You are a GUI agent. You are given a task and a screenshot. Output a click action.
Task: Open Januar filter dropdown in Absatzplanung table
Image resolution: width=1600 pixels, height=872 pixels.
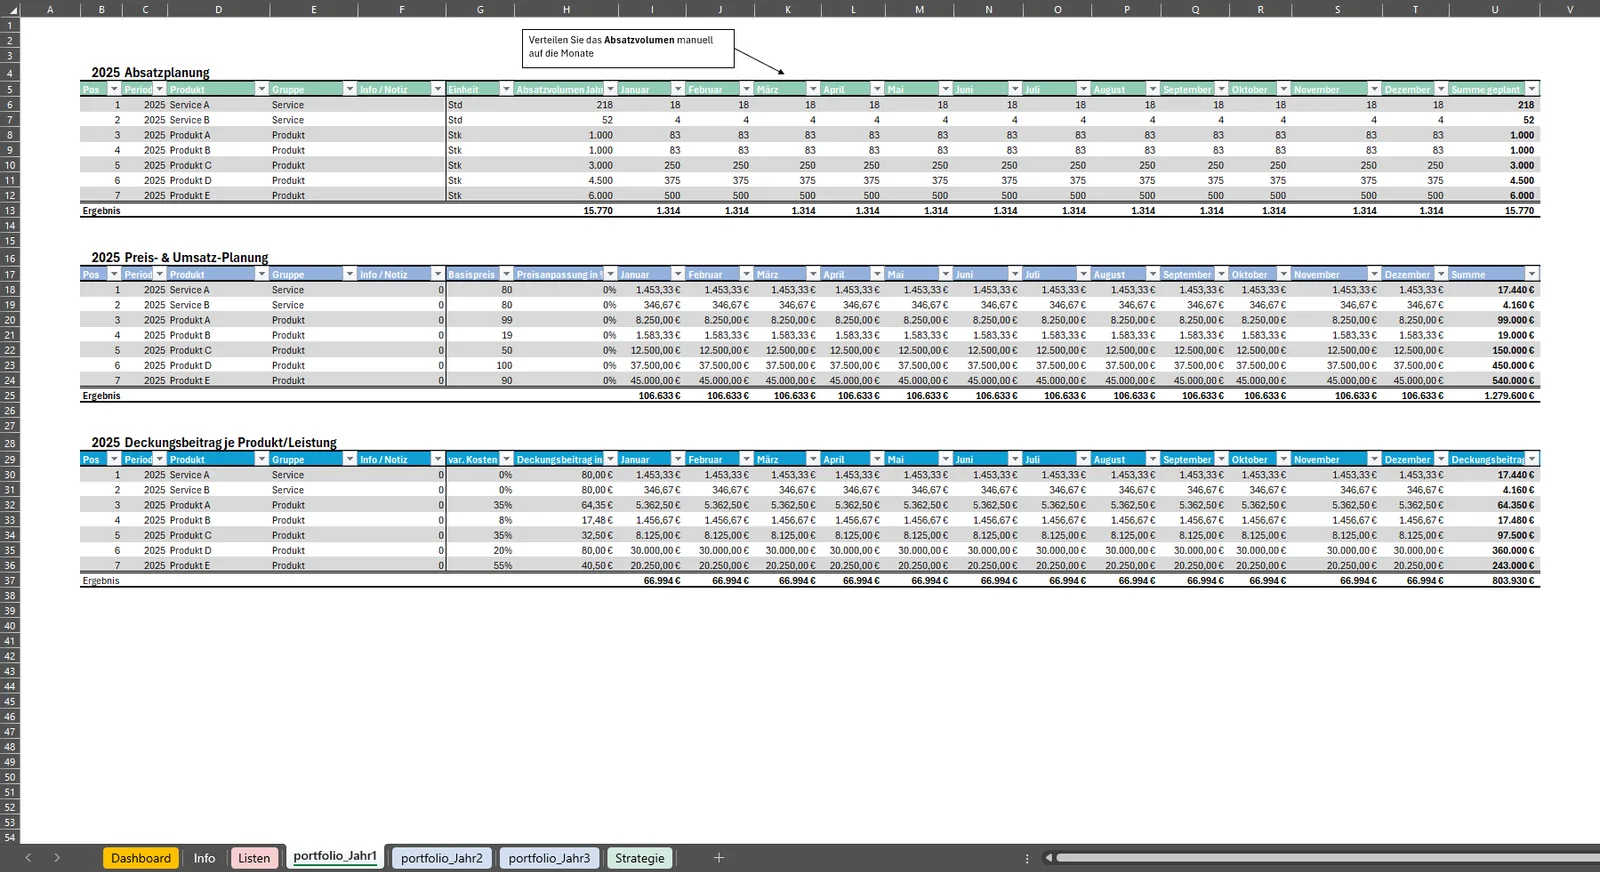tap(677, 90)
